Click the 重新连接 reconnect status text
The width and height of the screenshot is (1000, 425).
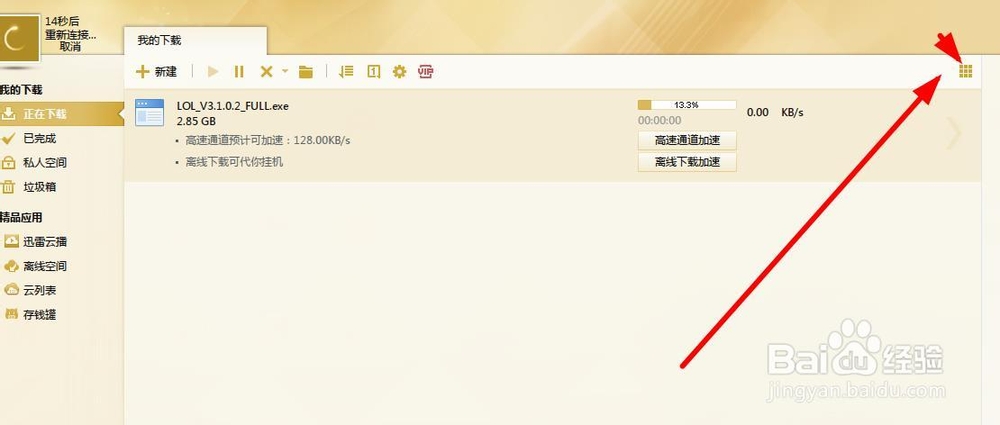[70, 34]
